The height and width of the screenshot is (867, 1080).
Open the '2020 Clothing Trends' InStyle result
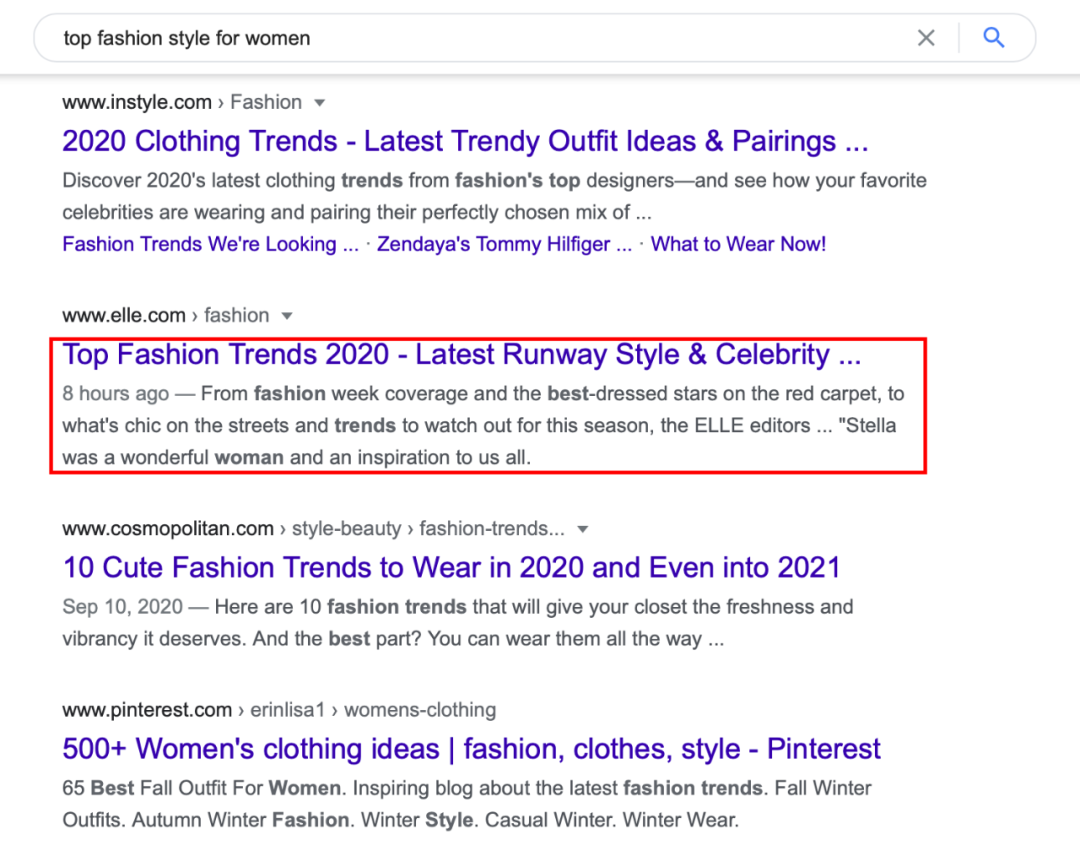pos(464,141)
